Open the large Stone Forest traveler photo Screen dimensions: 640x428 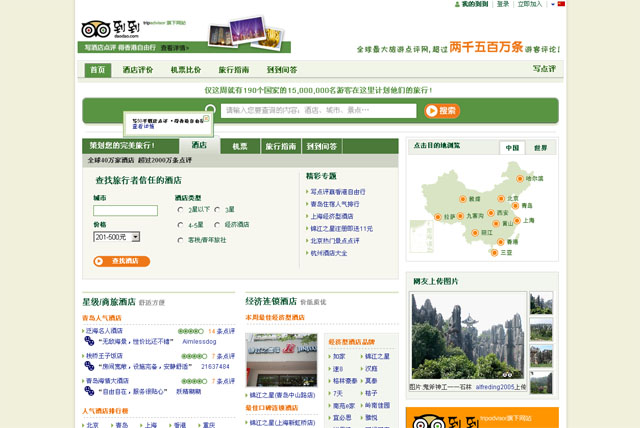click(467, 336)
